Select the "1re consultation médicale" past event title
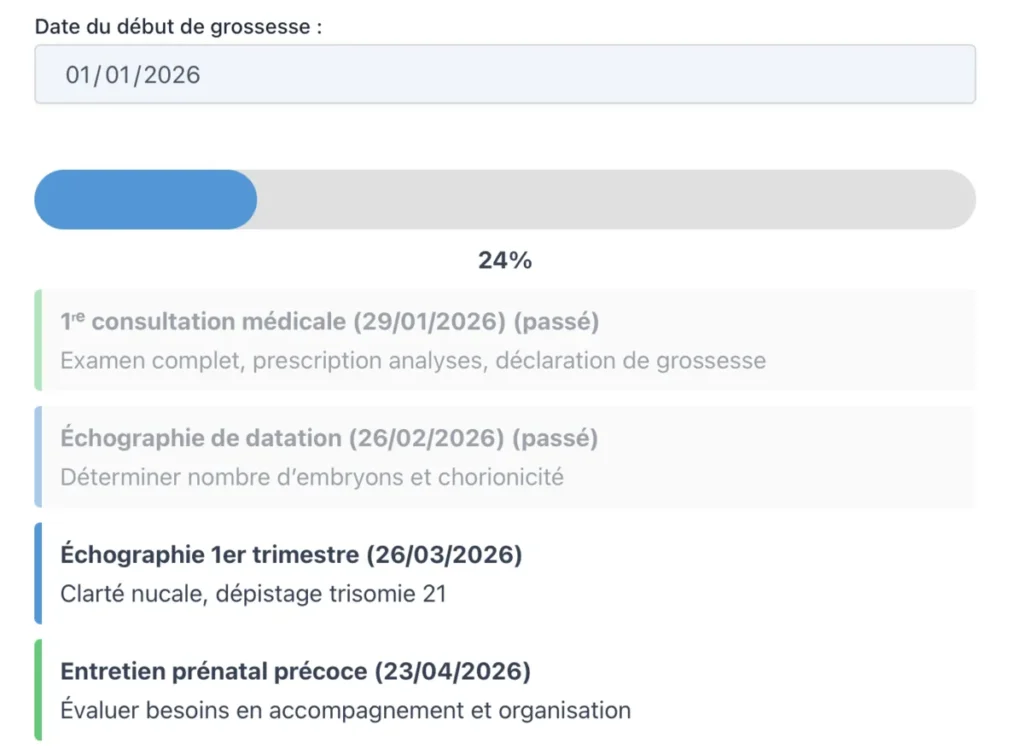This screenshot has height=749, width=1024. point(329,322)
